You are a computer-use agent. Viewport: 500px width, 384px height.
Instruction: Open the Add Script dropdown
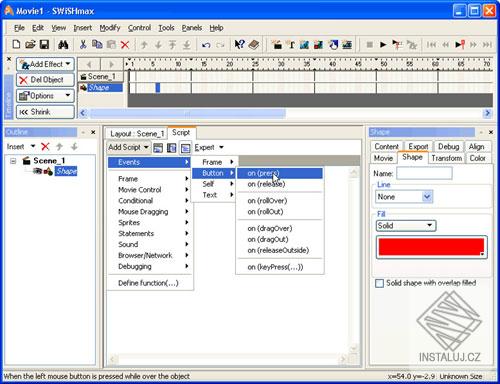[x=129, y=147]
